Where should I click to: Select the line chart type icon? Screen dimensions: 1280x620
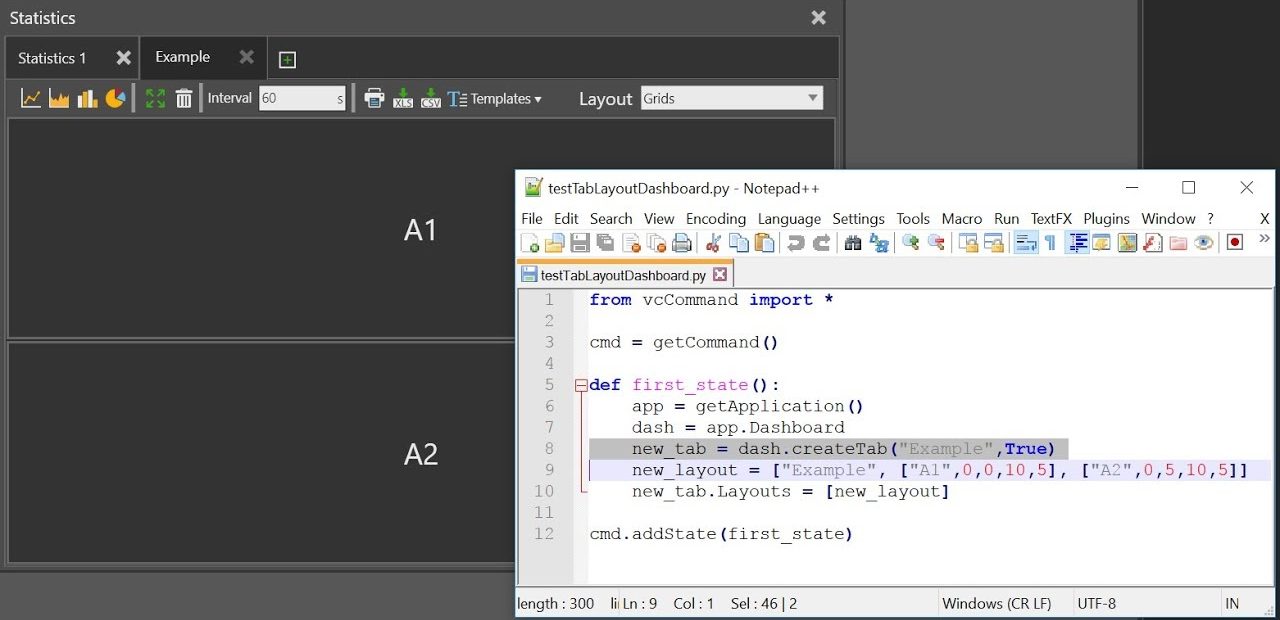(x=30, y=97)
